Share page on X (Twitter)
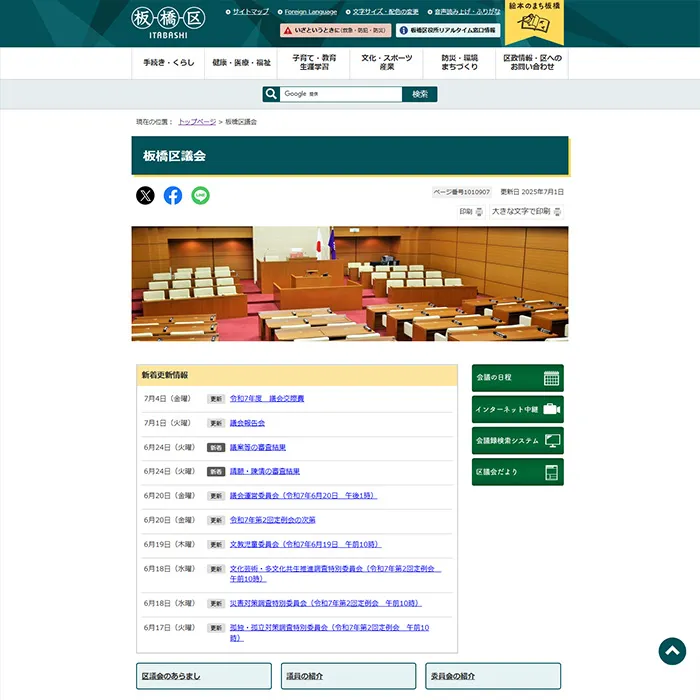Screen dimensions: 700x700 pos(145,196)
